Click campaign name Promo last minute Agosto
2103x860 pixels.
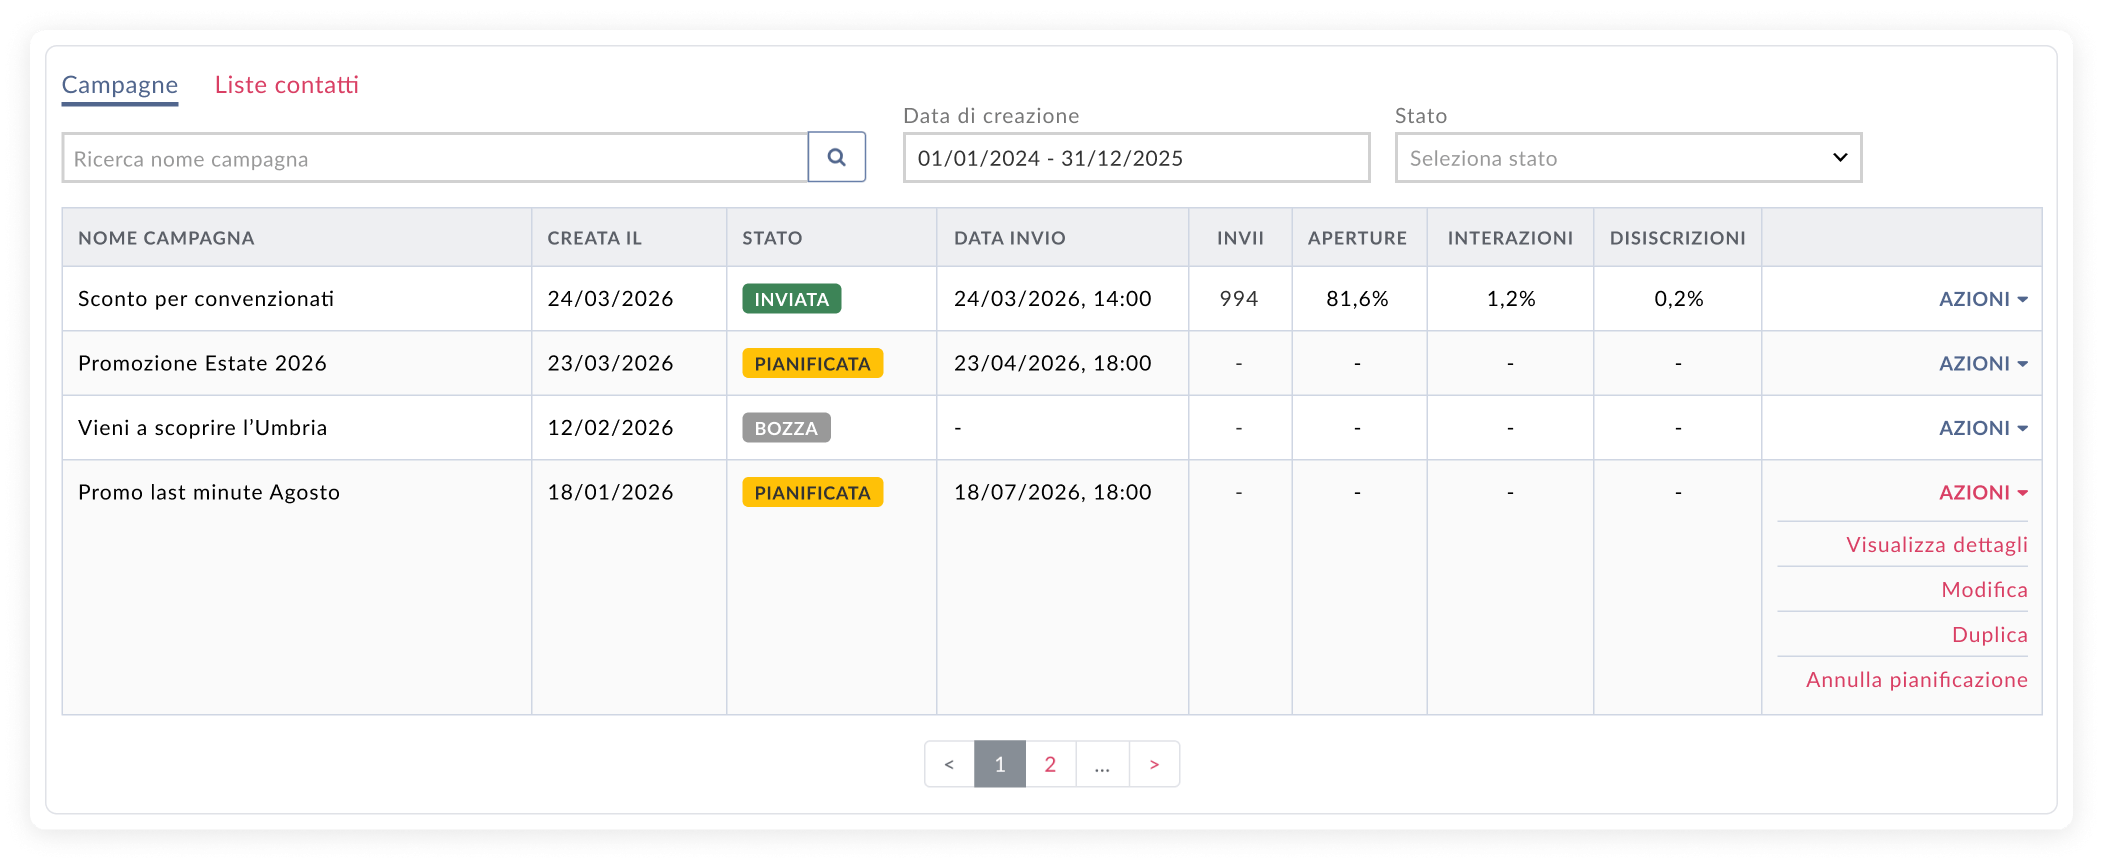[x=209, y=493]
